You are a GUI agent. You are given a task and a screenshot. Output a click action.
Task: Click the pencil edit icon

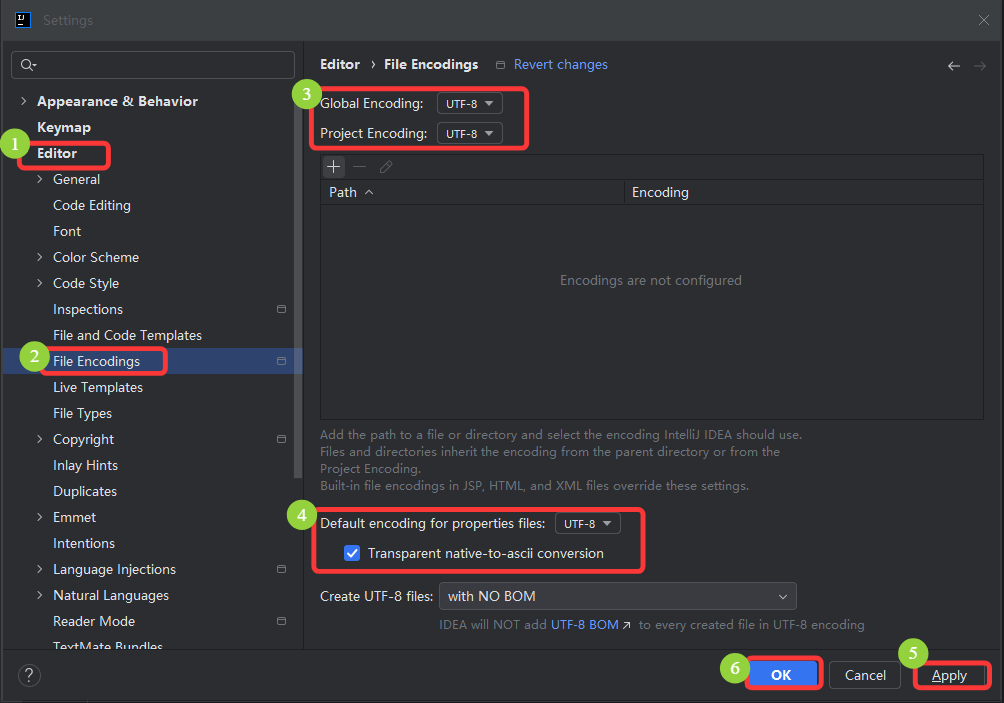tap(385, 167)
